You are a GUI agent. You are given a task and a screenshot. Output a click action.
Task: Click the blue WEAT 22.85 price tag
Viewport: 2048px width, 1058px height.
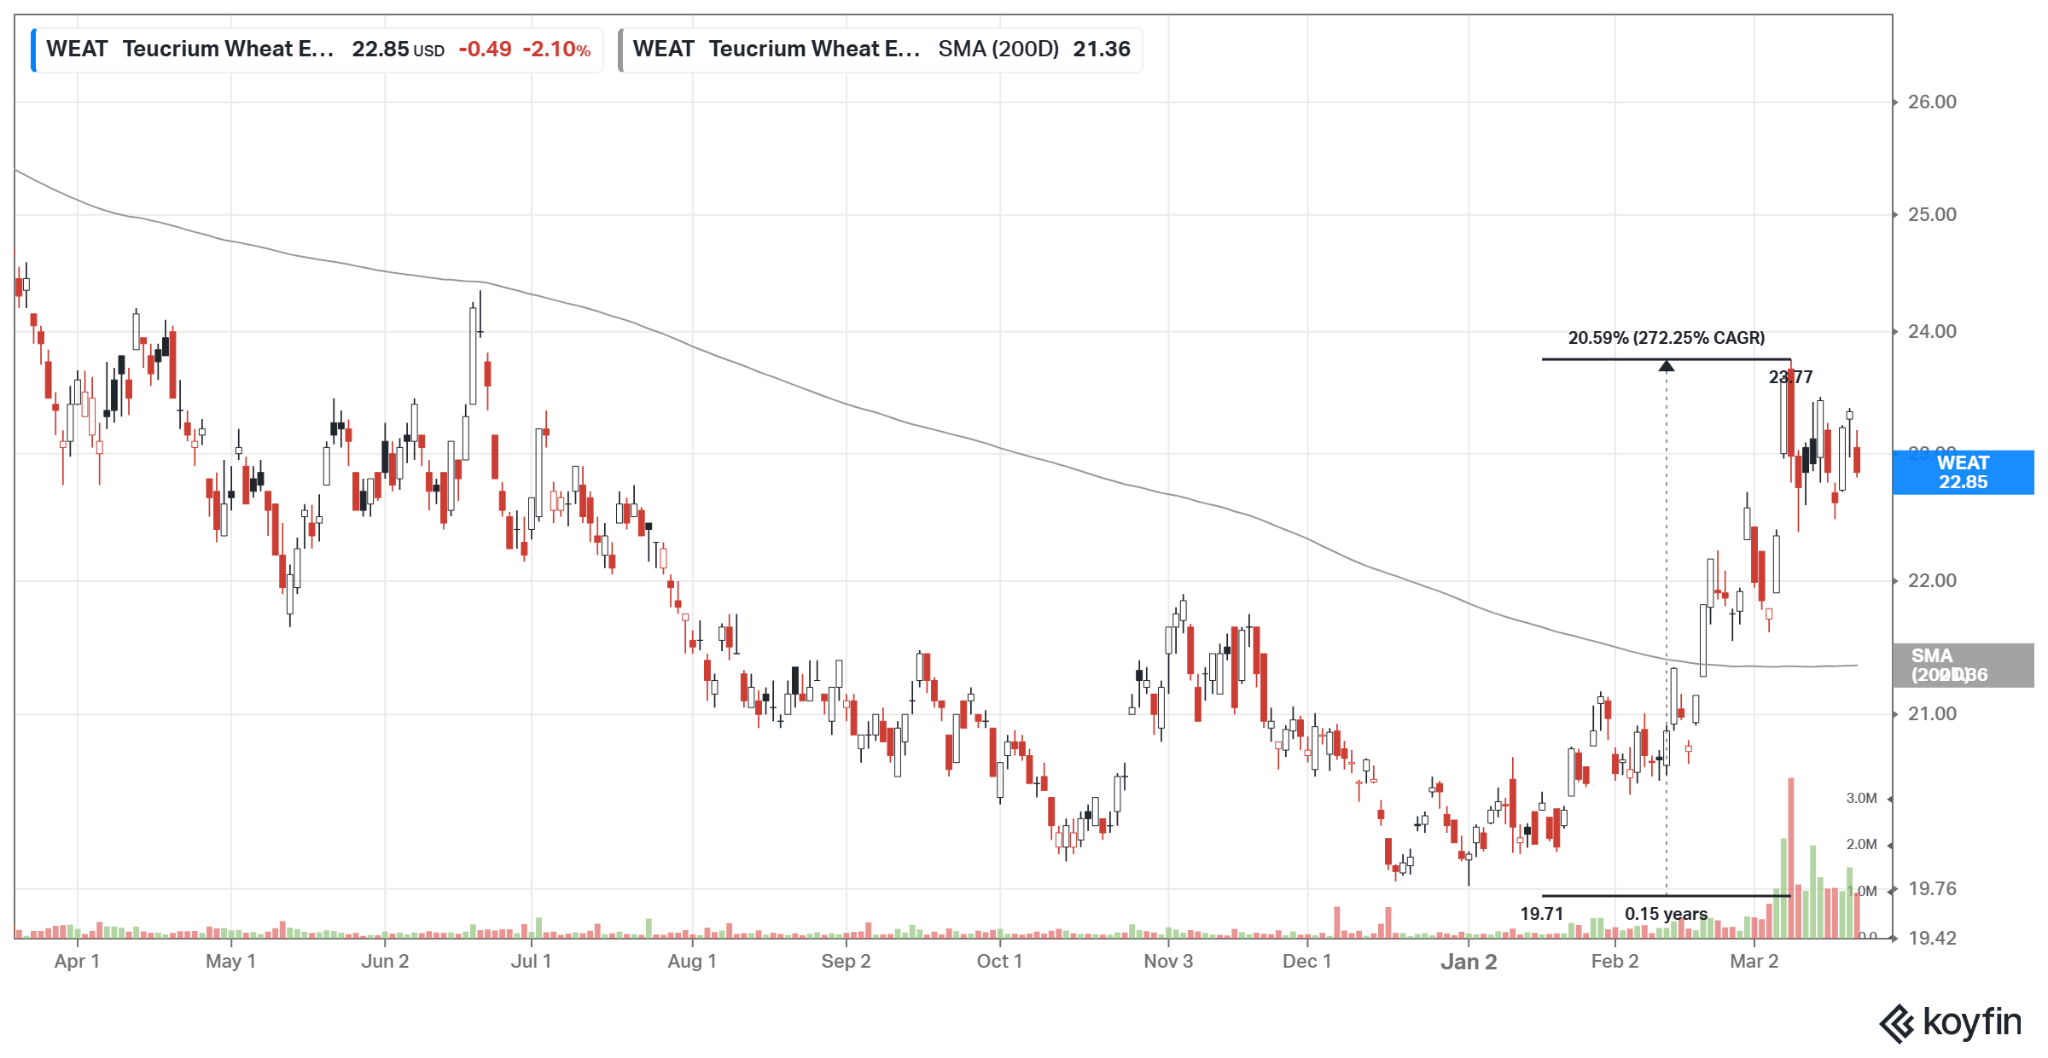click(1963, 472)
